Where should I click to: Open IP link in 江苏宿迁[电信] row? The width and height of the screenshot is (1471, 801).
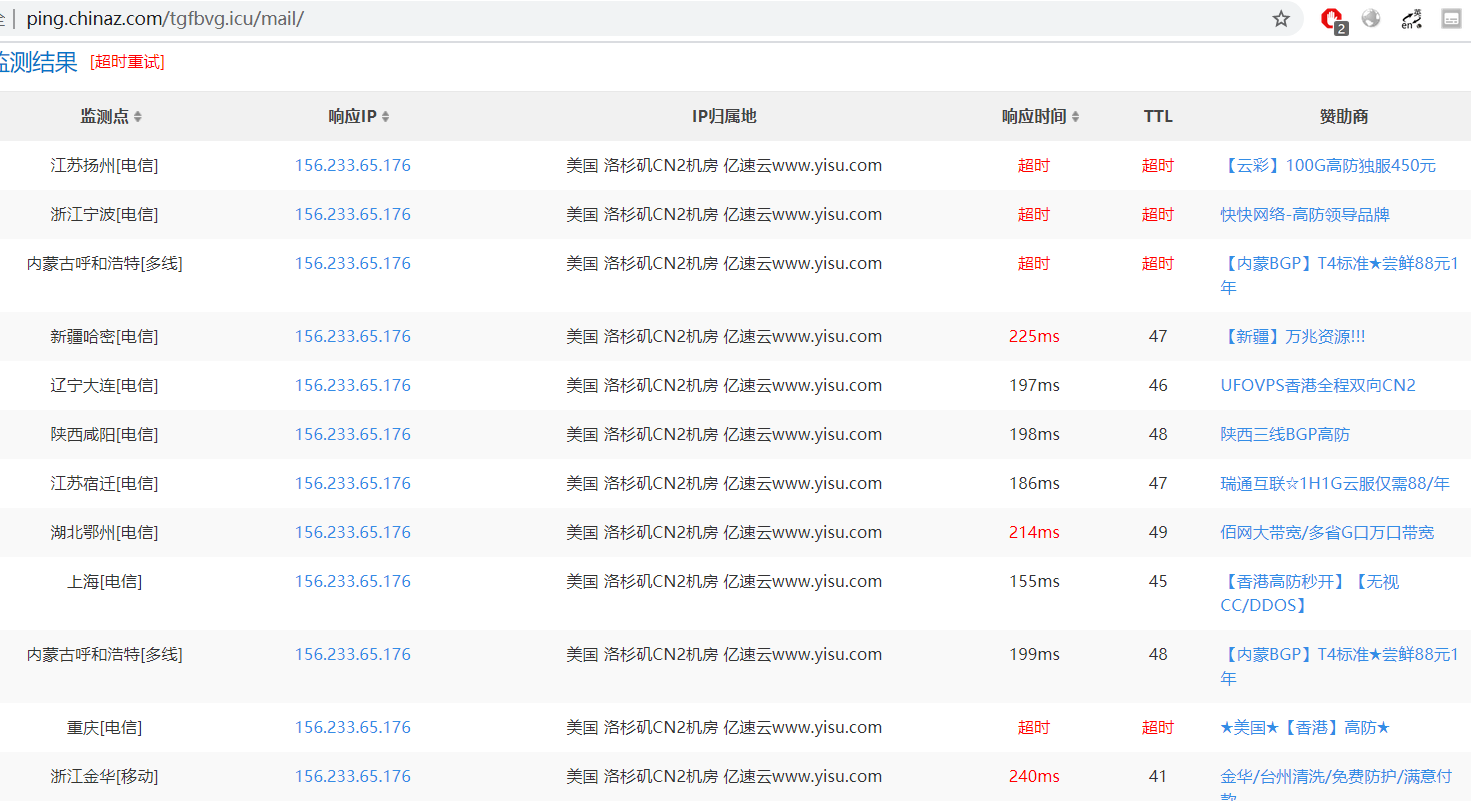352,484
